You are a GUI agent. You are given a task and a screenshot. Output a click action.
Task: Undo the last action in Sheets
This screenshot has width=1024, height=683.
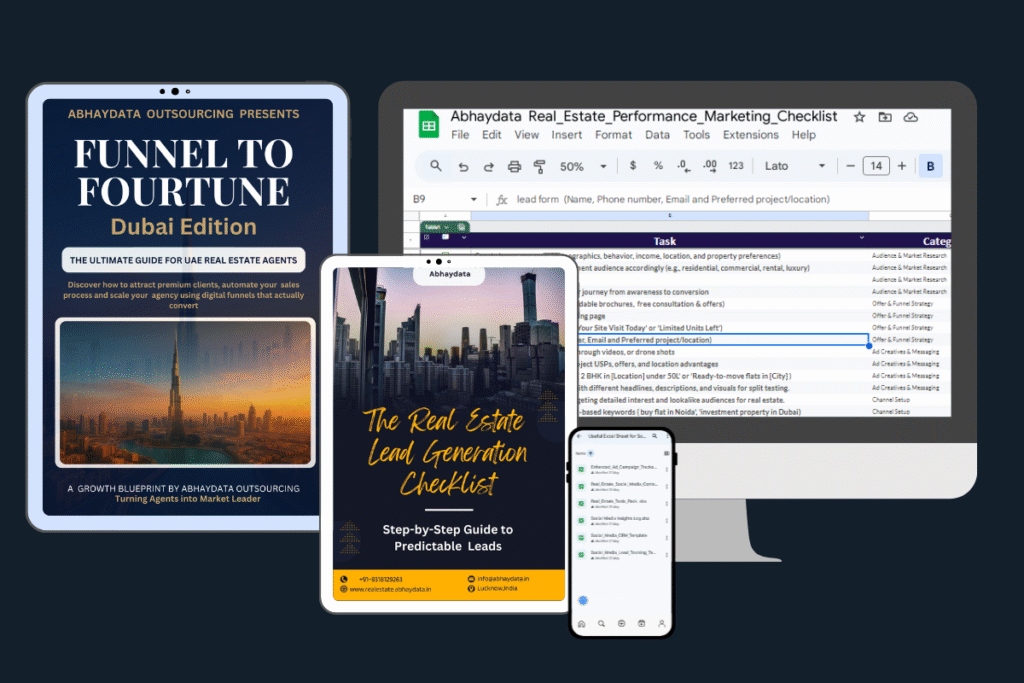pos(463,166)
